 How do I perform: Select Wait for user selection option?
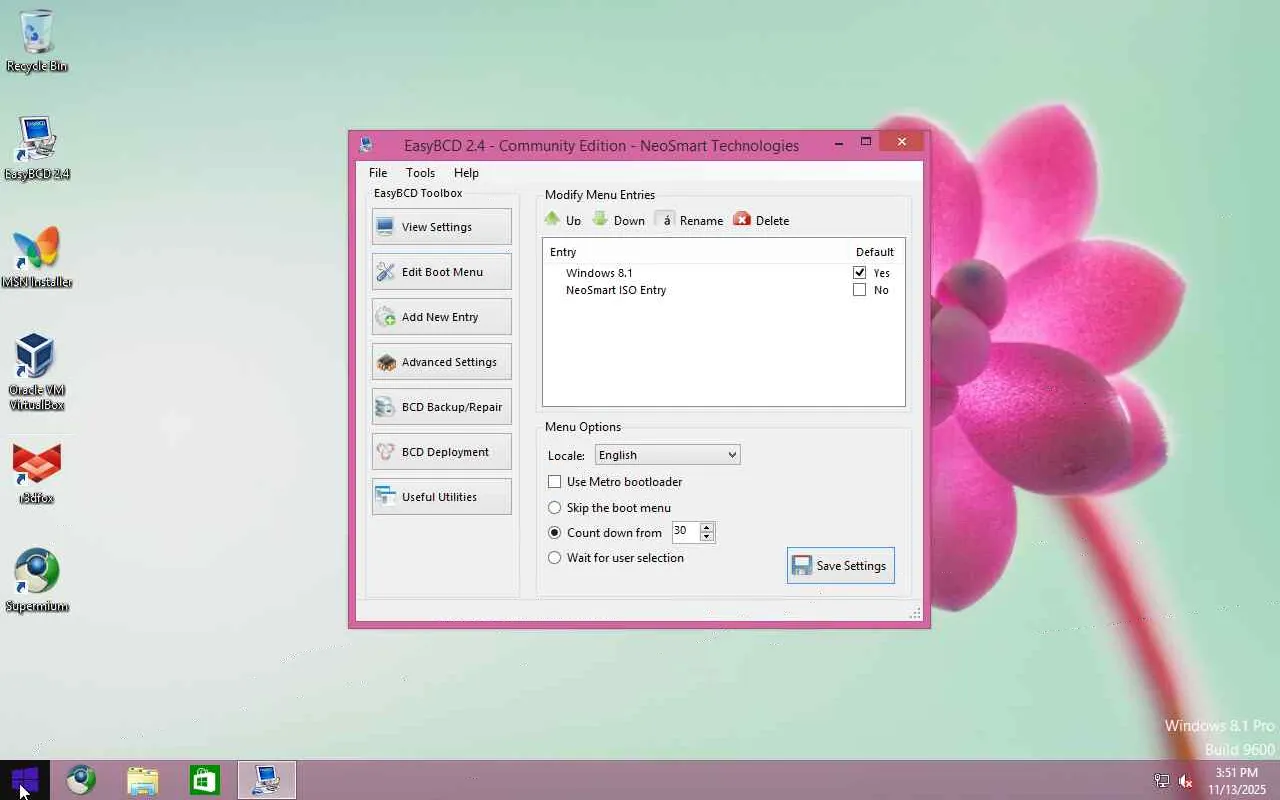[x=555, y=558]
